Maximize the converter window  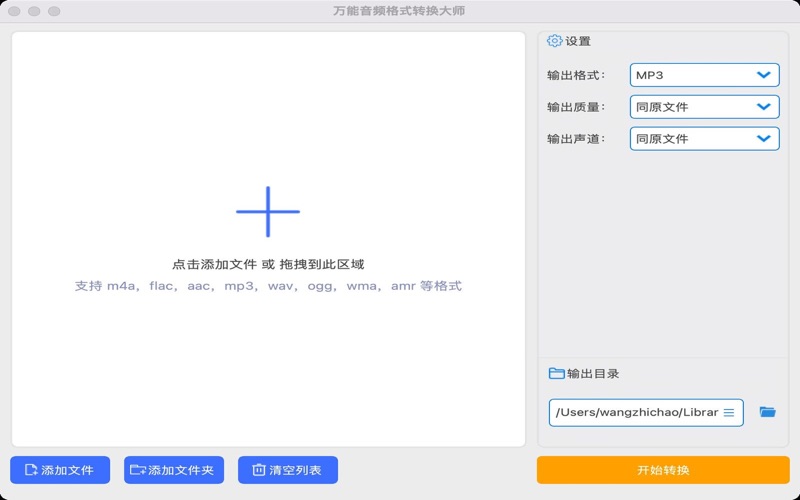pyautogui.click(x=54, y=11)
